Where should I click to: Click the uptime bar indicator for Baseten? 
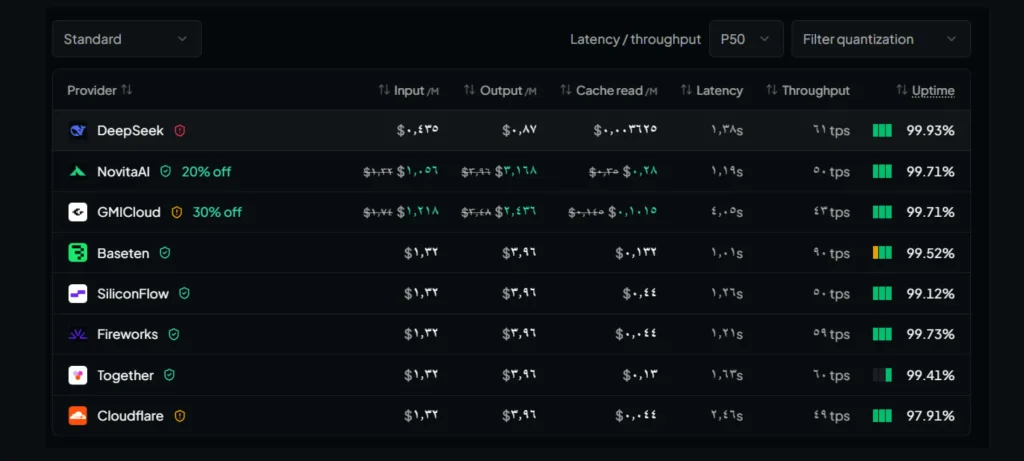click(882, 253)
